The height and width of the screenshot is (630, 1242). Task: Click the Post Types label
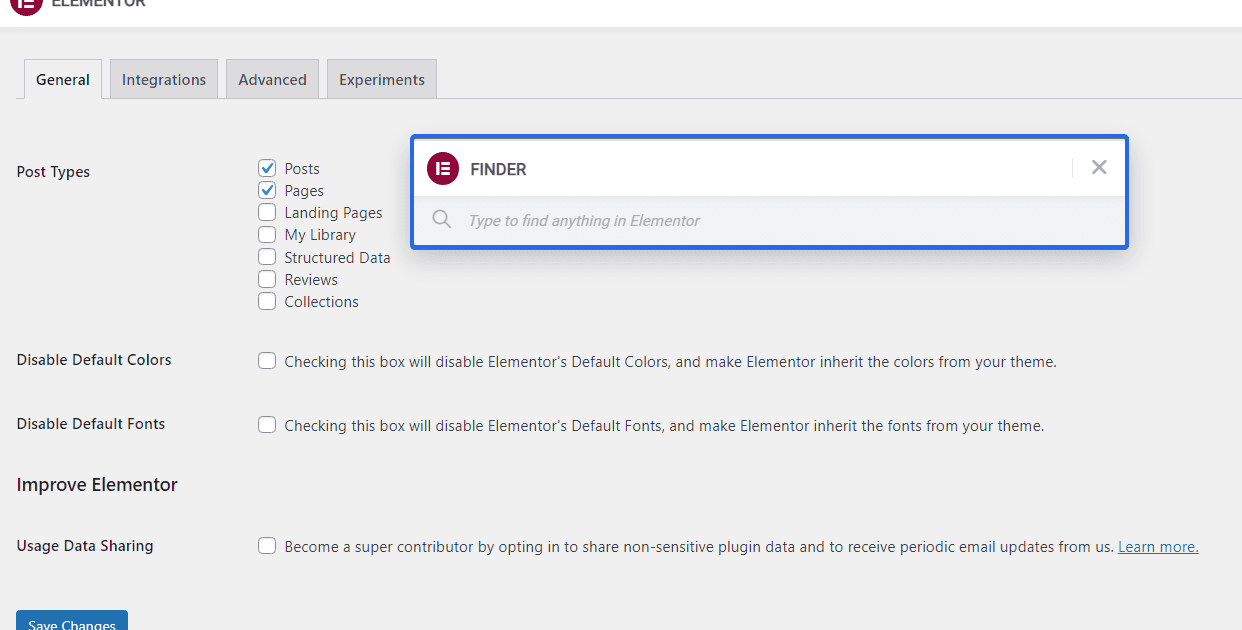click(x=53, y=172)
